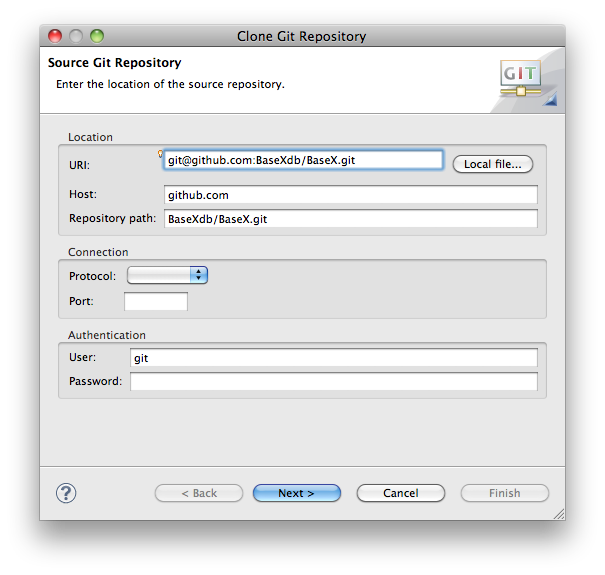The image size is (605, 575).
Task: Click the grayed Finish button
Action: tap(505, 493)
